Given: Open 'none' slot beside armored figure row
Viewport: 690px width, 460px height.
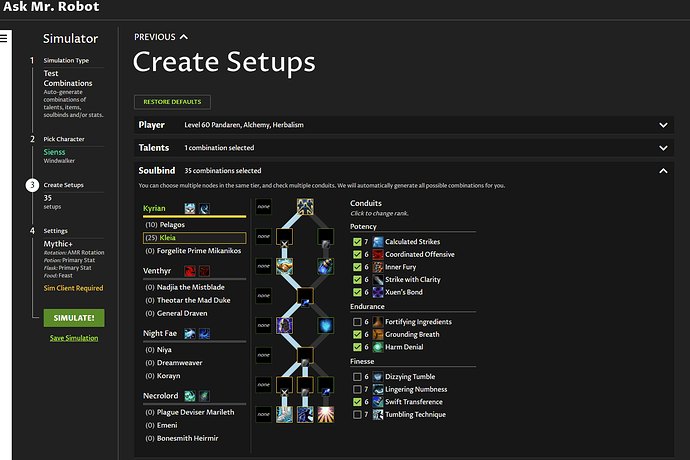Looking at the screenshot, I should (264, 325).
